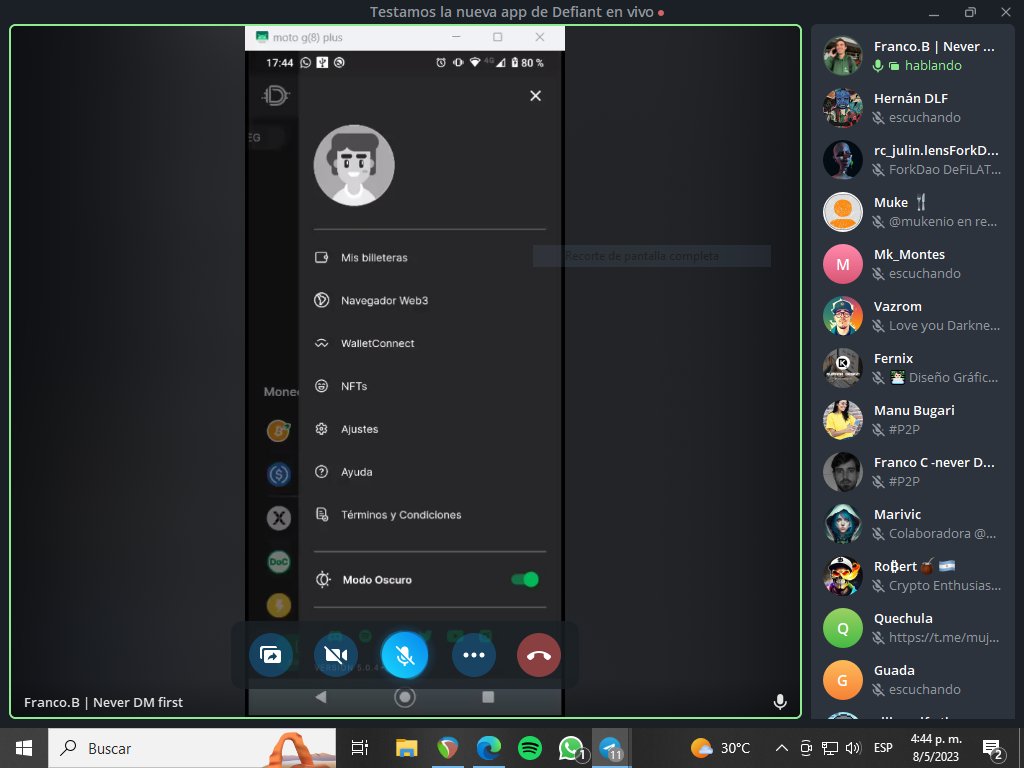Click the smiley icon beside NFTs

coord(321,386)
